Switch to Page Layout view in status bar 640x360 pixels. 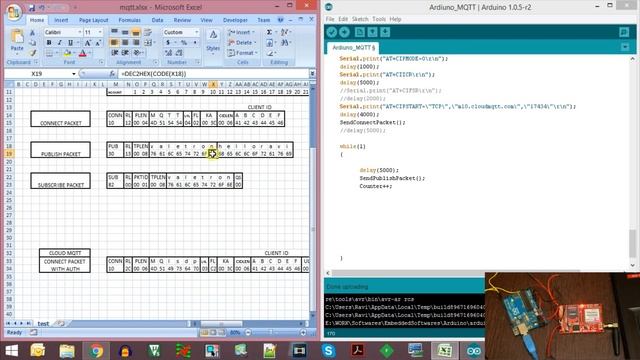[x=213, y=333]
